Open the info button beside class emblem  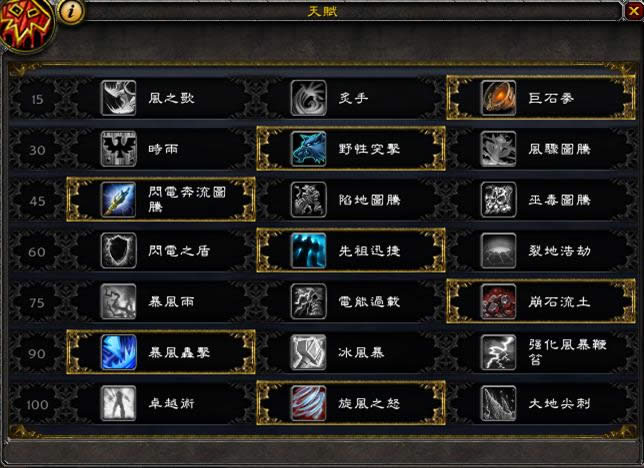[71, 11]
